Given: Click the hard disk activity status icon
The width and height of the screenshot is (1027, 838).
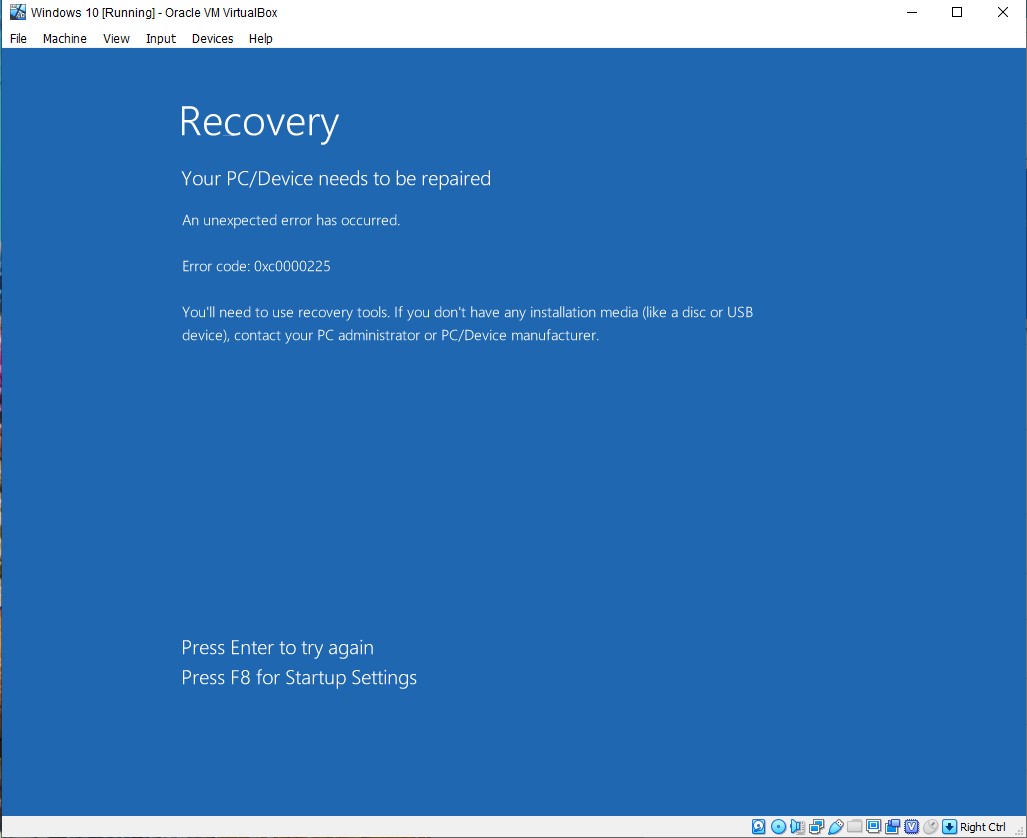Looking at the screenshot, I should click(x=758, y=827).
